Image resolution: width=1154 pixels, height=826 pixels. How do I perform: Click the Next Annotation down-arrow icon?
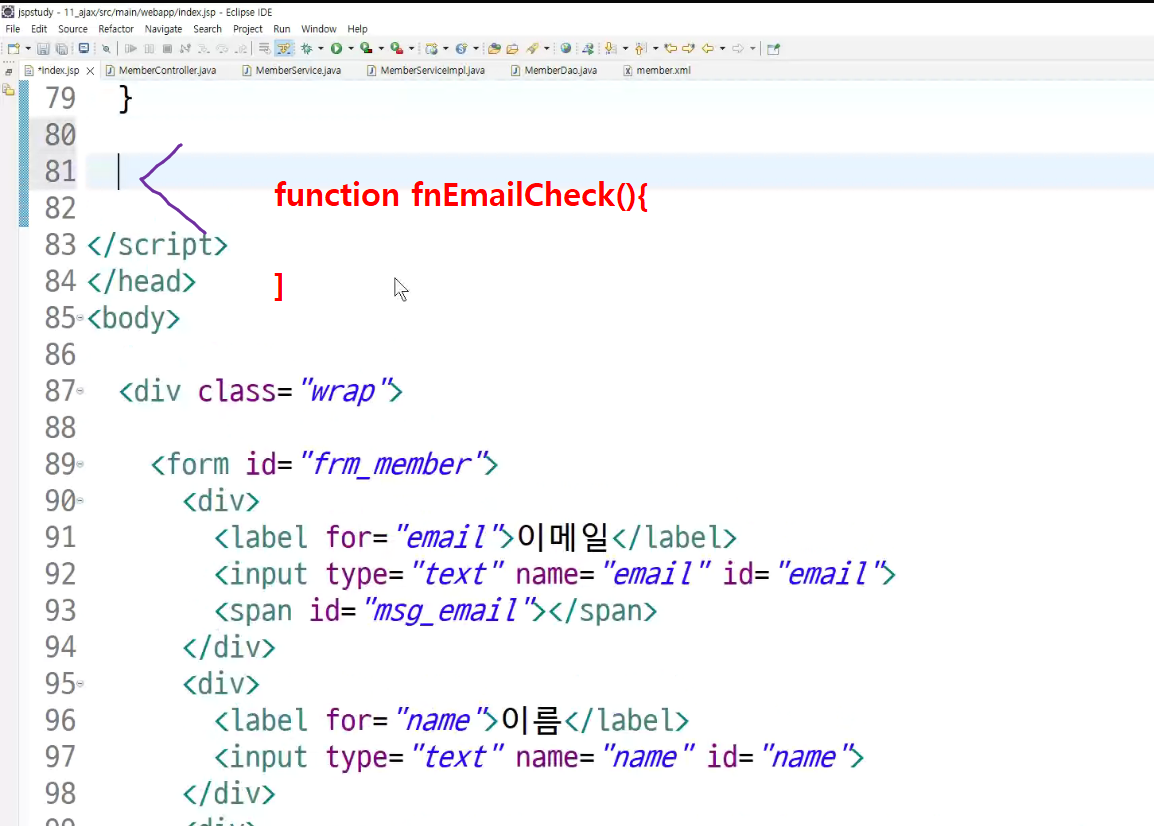pyautogui.click(x=611, y=49)
